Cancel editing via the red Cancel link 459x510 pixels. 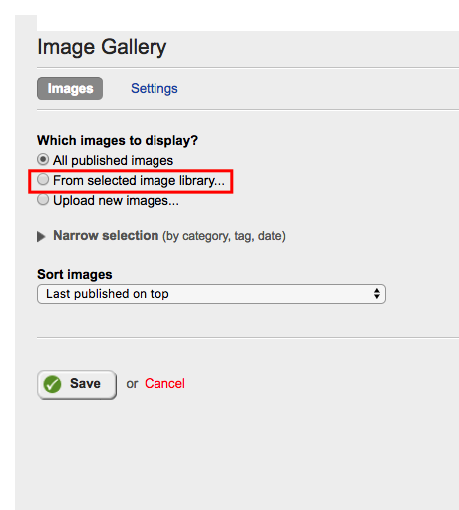[165, 384]
